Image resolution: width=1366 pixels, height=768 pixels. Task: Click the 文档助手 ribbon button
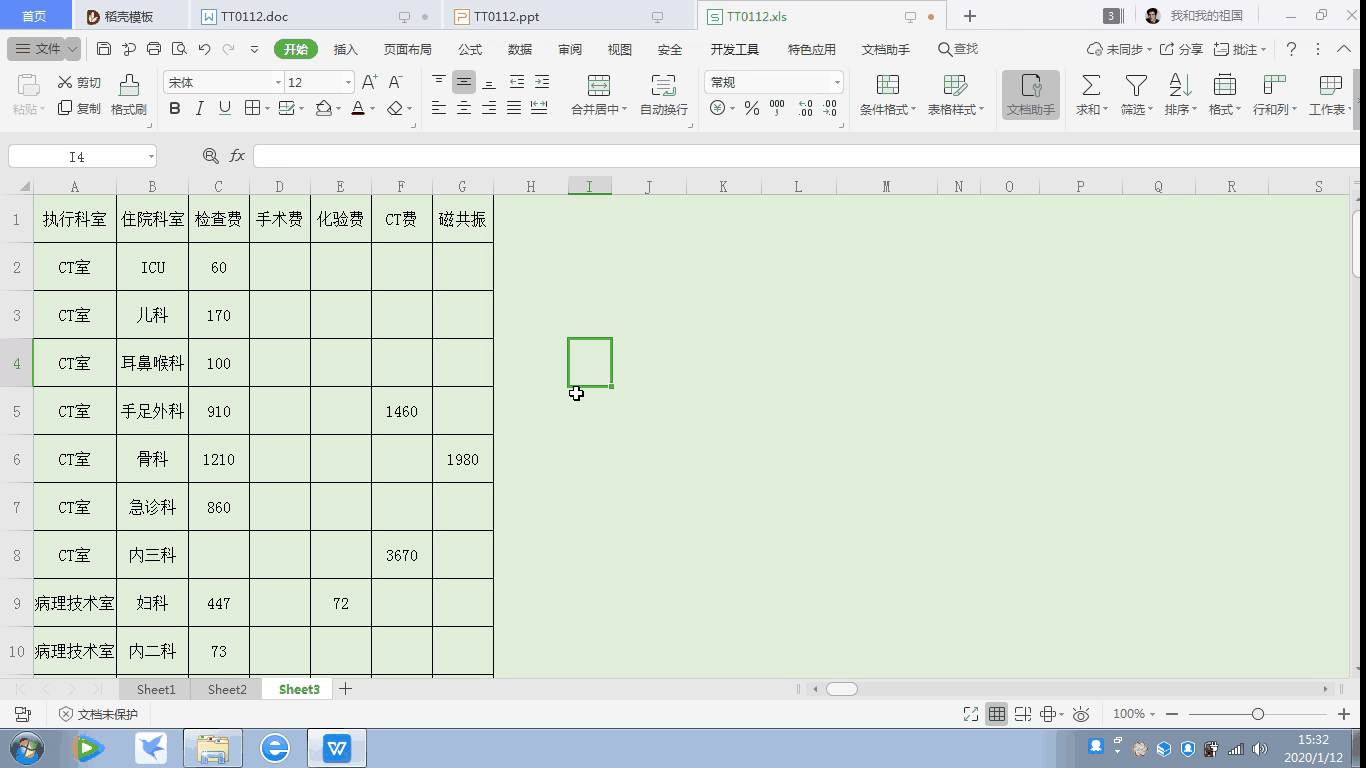click(x=1031, y=95)
